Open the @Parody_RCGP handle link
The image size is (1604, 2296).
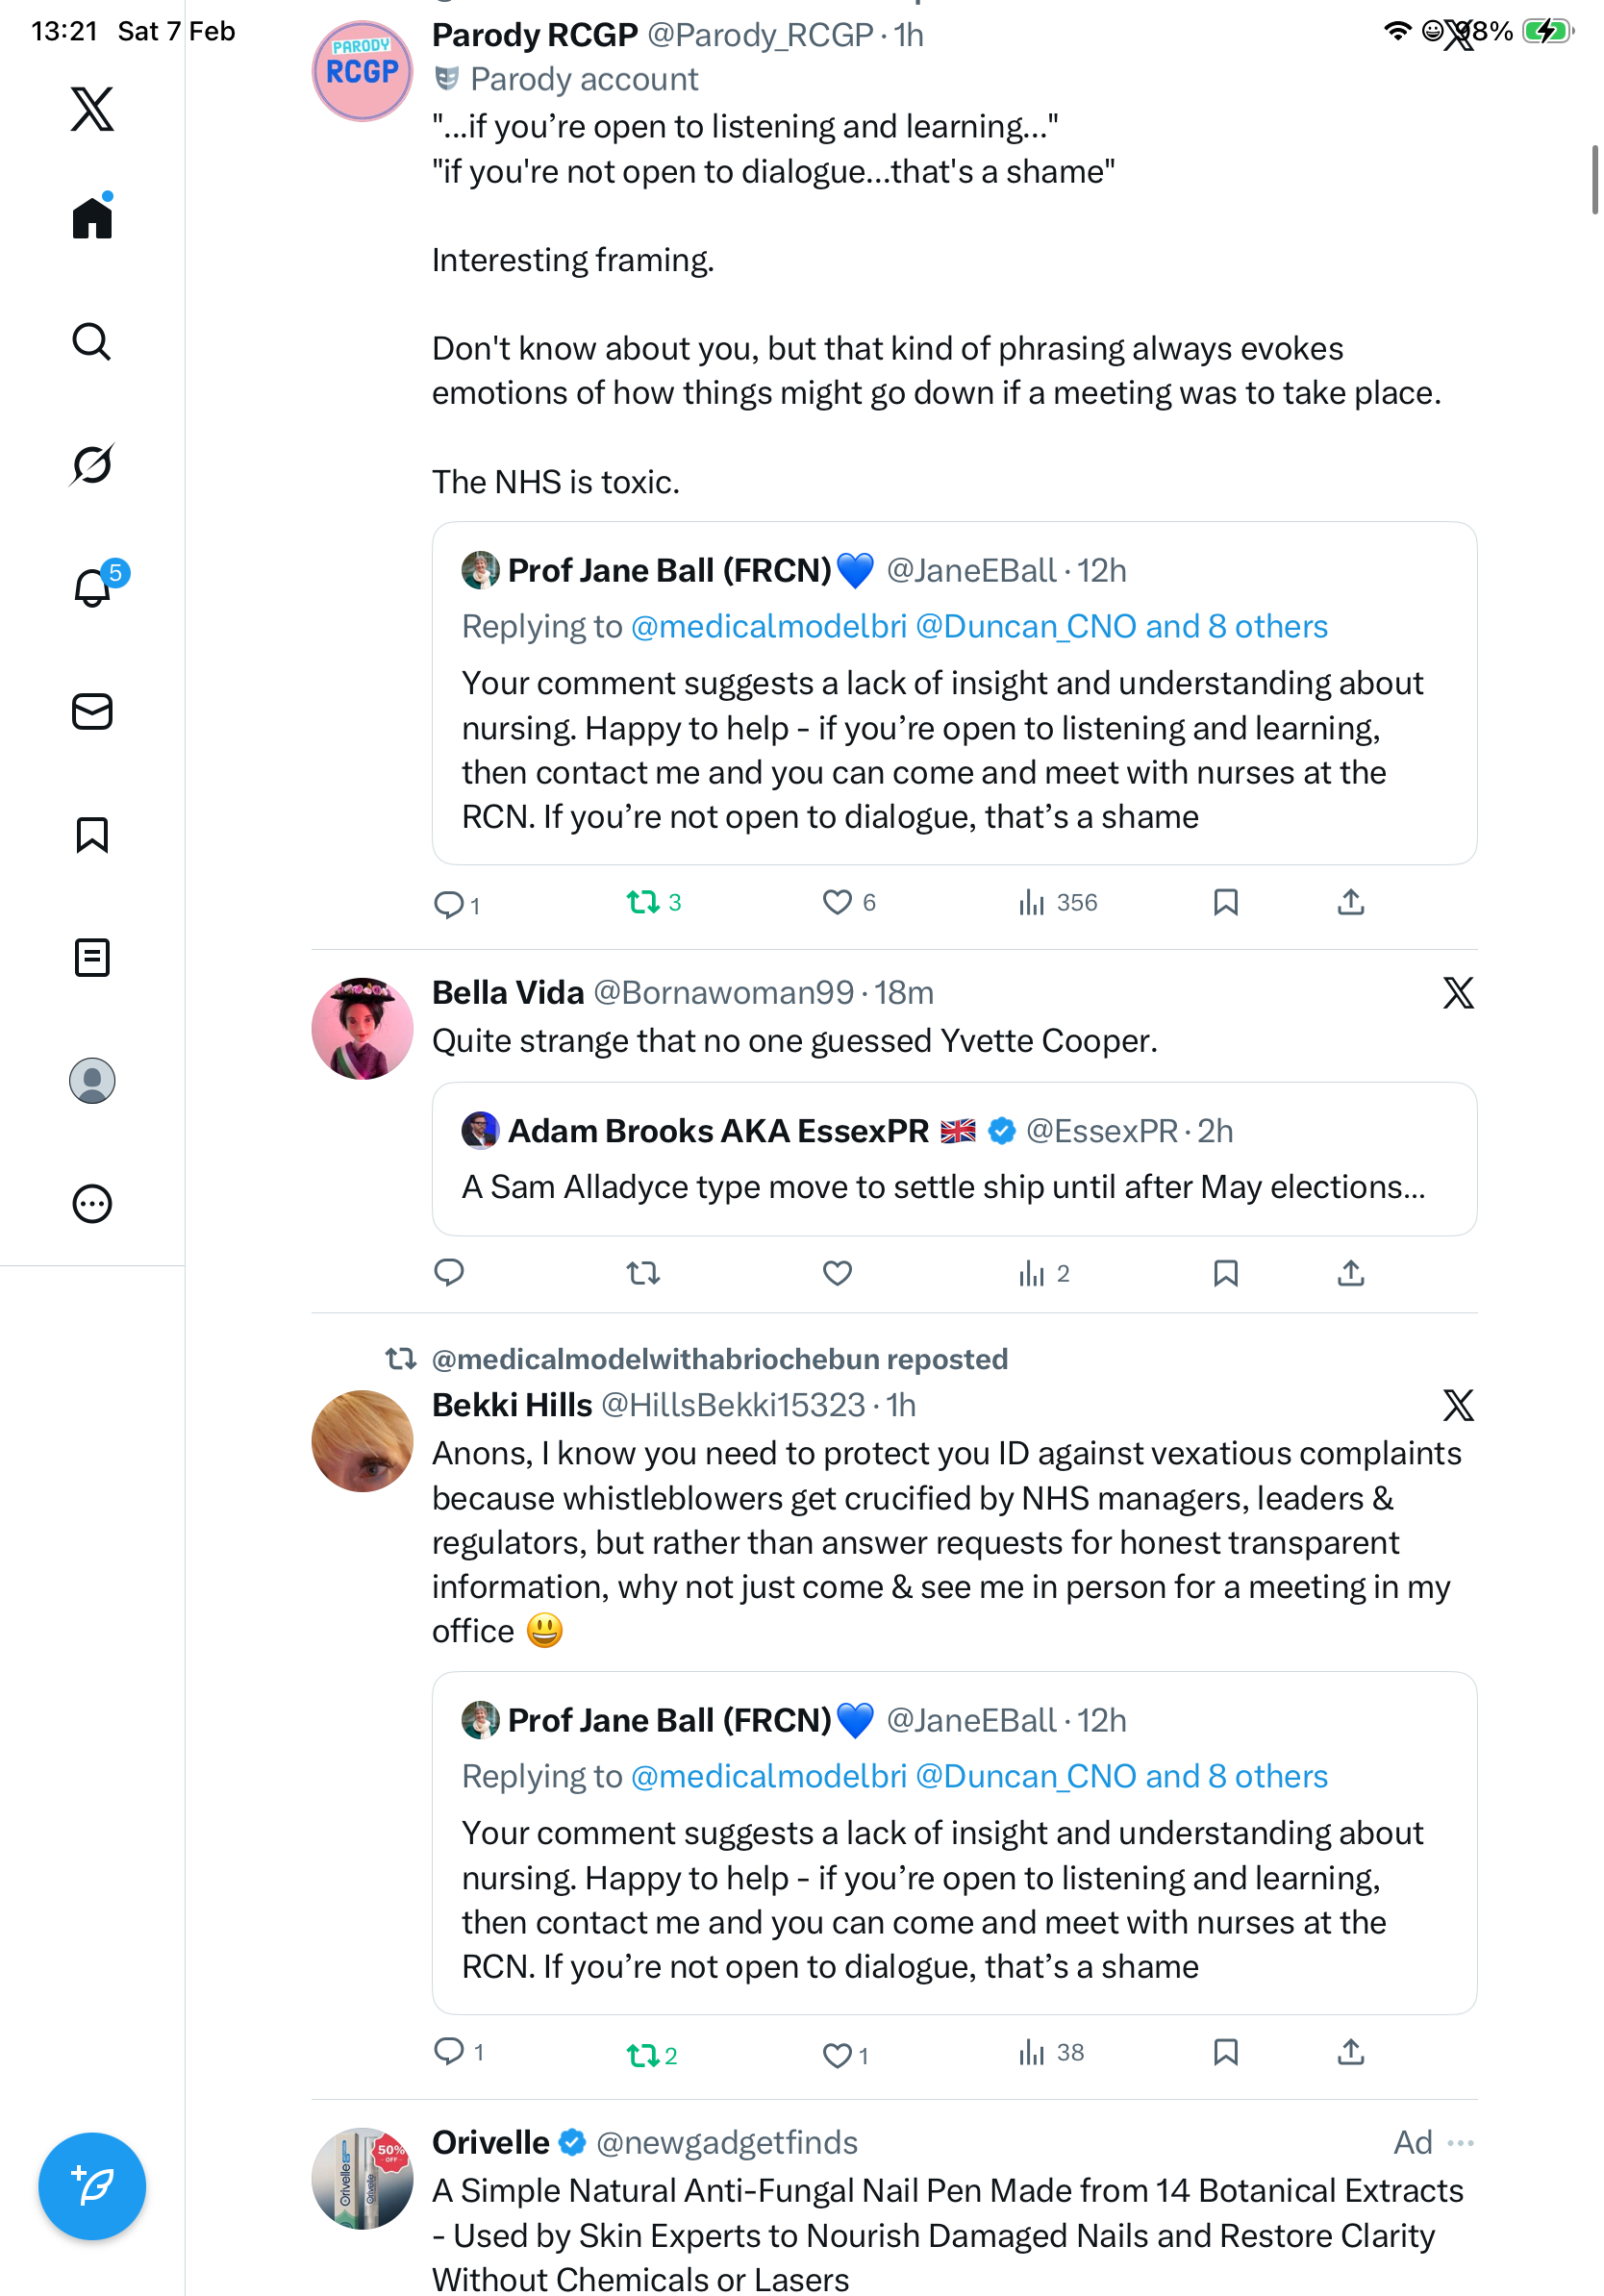pyautogui.click(x=760, y=35)
